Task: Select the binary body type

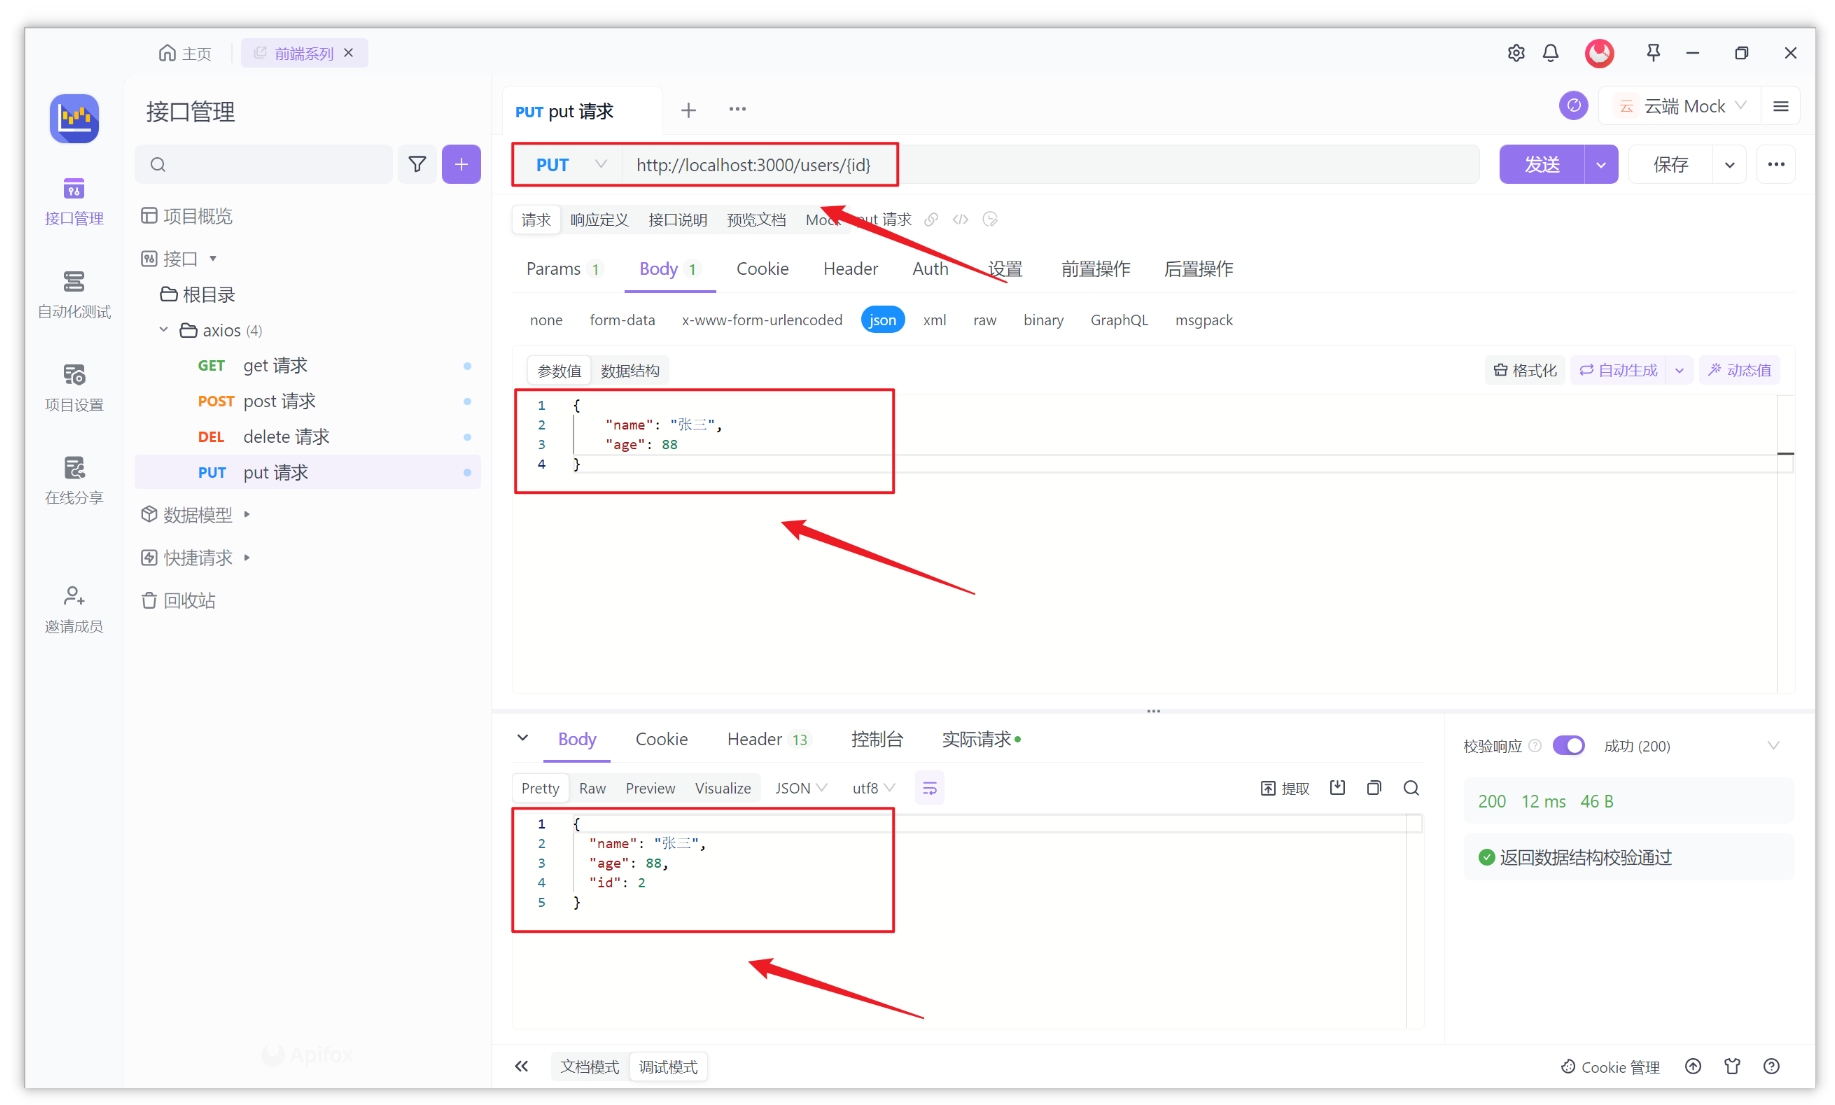Action: pos(1043,320)
